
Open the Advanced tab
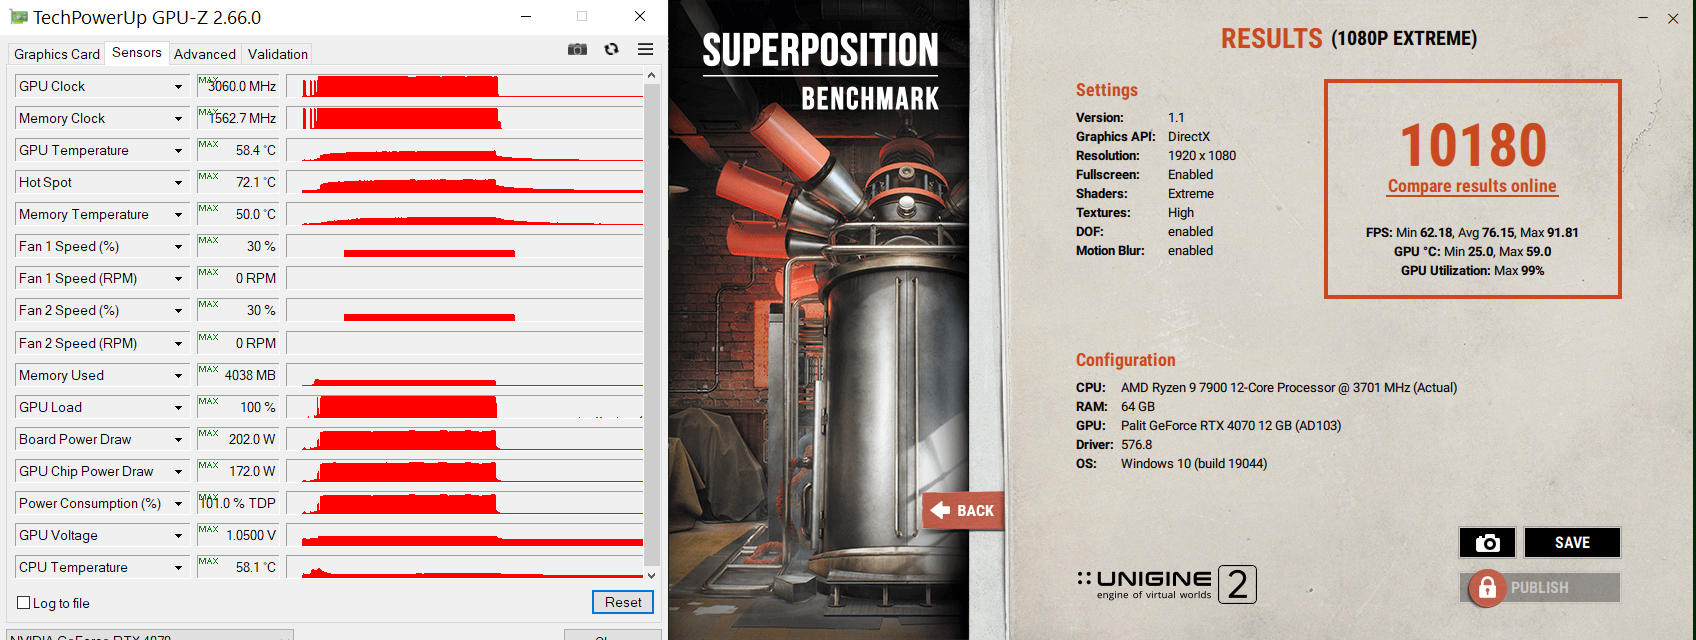(x=205, y=54)
